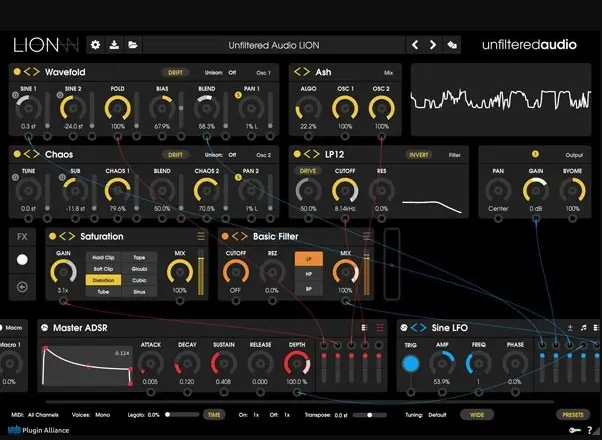Viewport: 602px width, 440px height.
Task: Click the FX back arrow icon
Action: 22,287
